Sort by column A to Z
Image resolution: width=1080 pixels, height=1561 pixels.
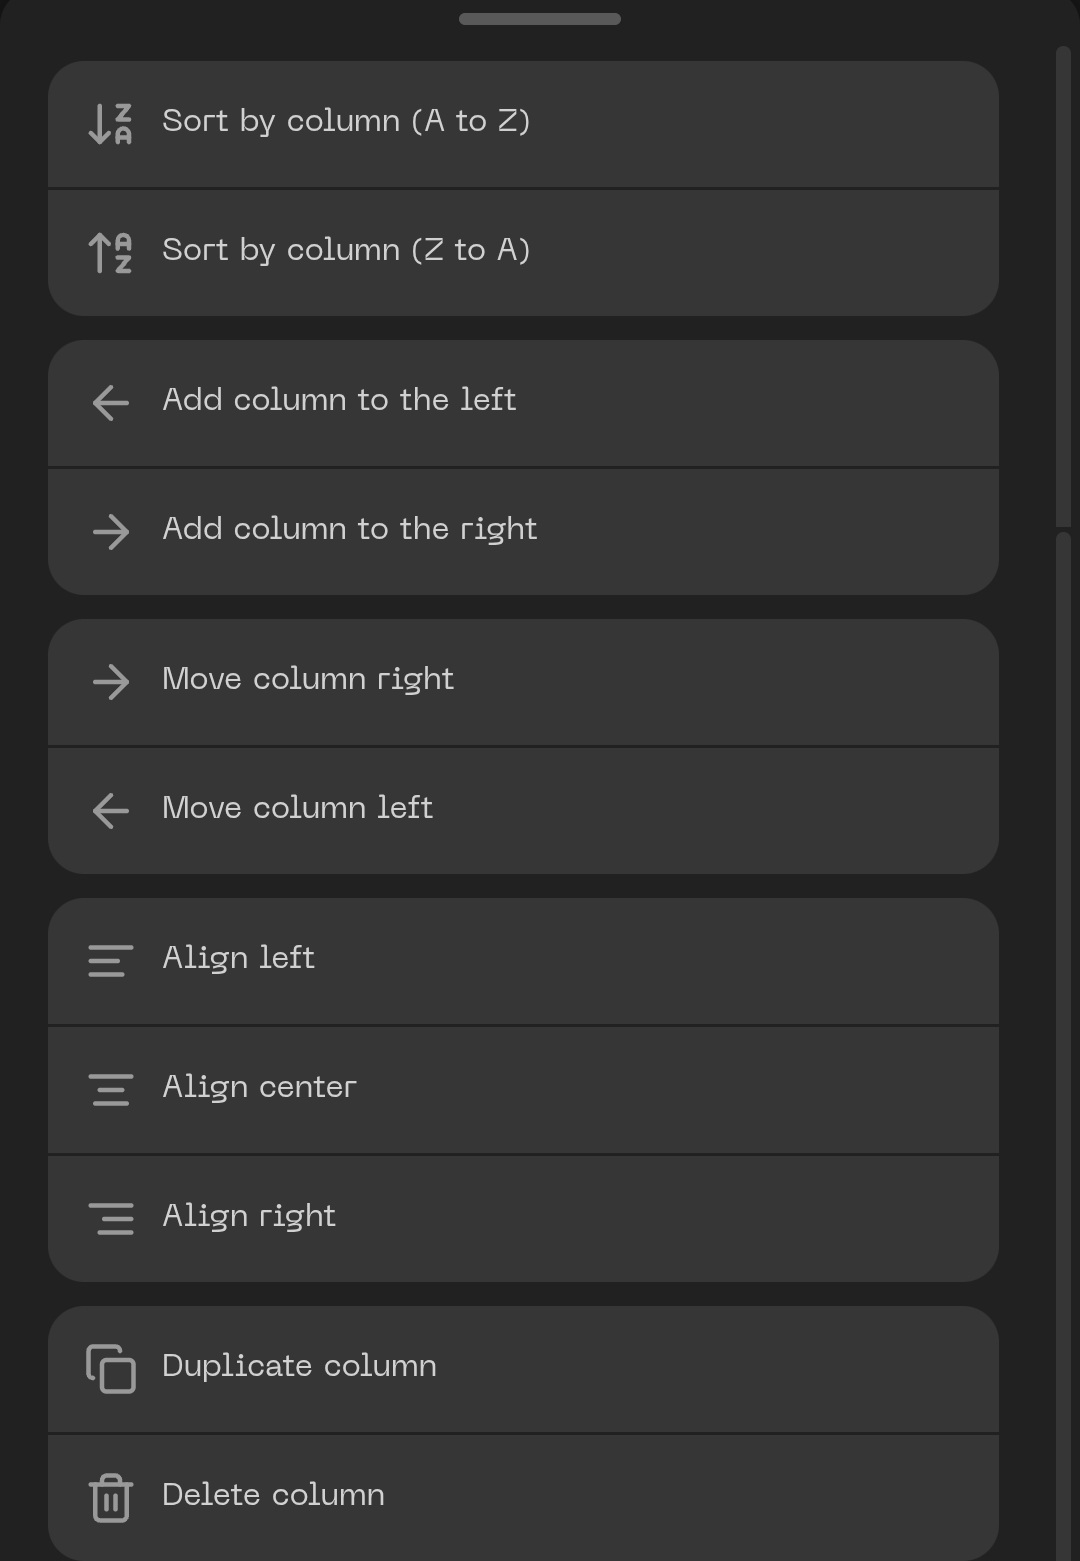346,121
